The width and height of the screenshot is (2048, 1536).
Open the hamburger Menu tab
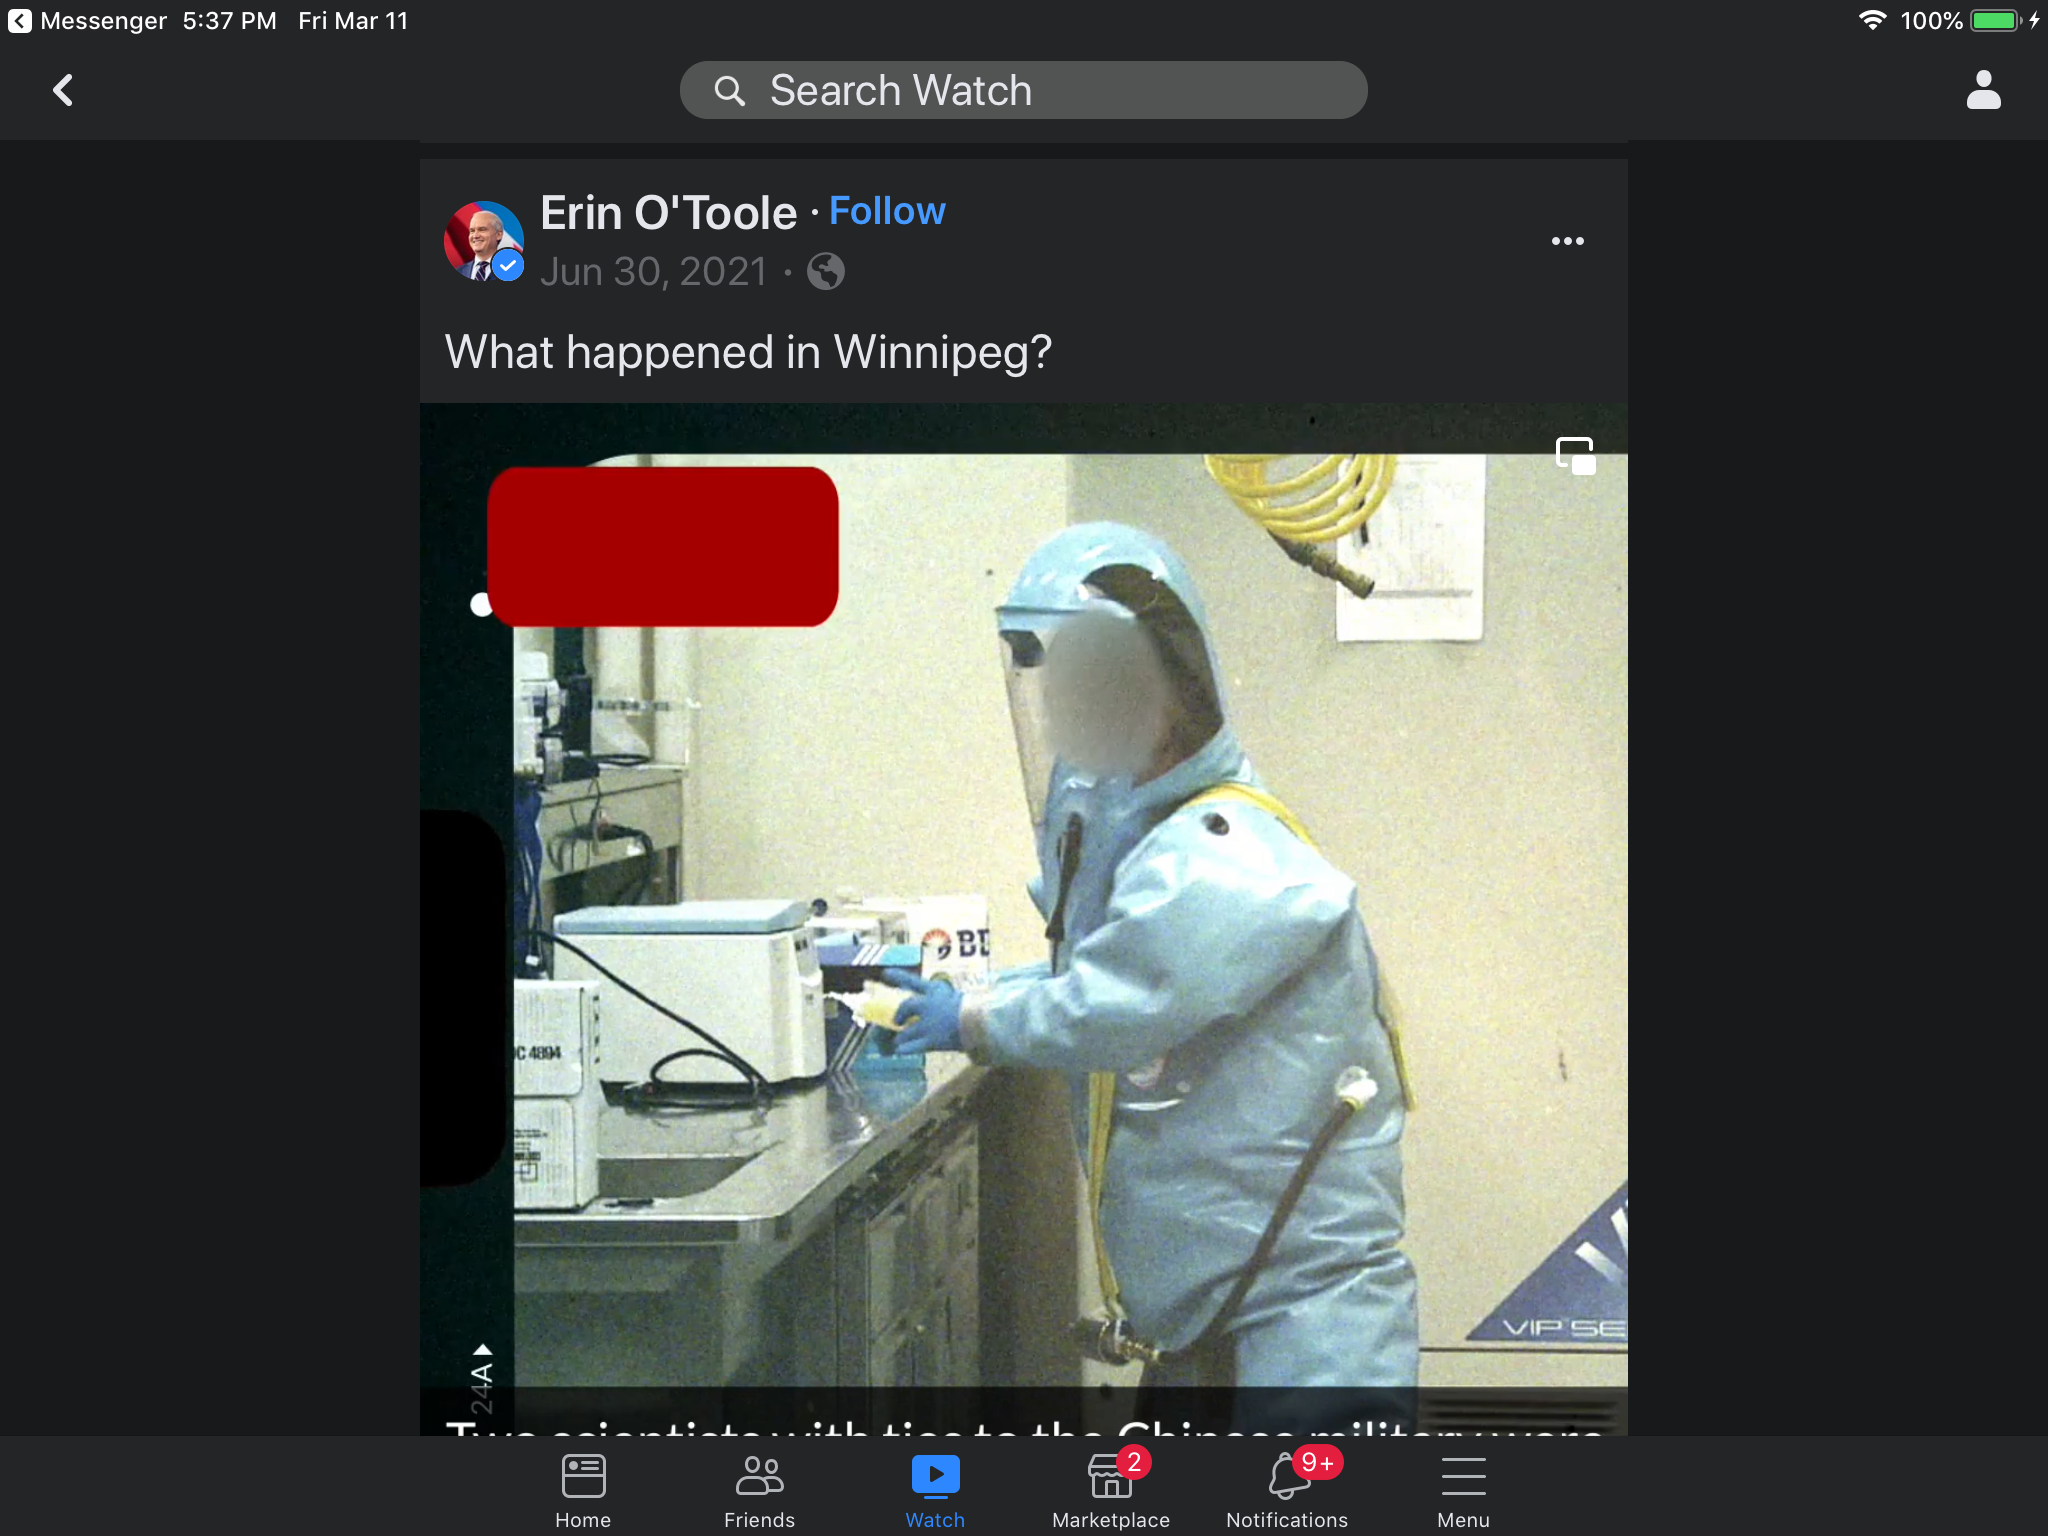1463,1490
